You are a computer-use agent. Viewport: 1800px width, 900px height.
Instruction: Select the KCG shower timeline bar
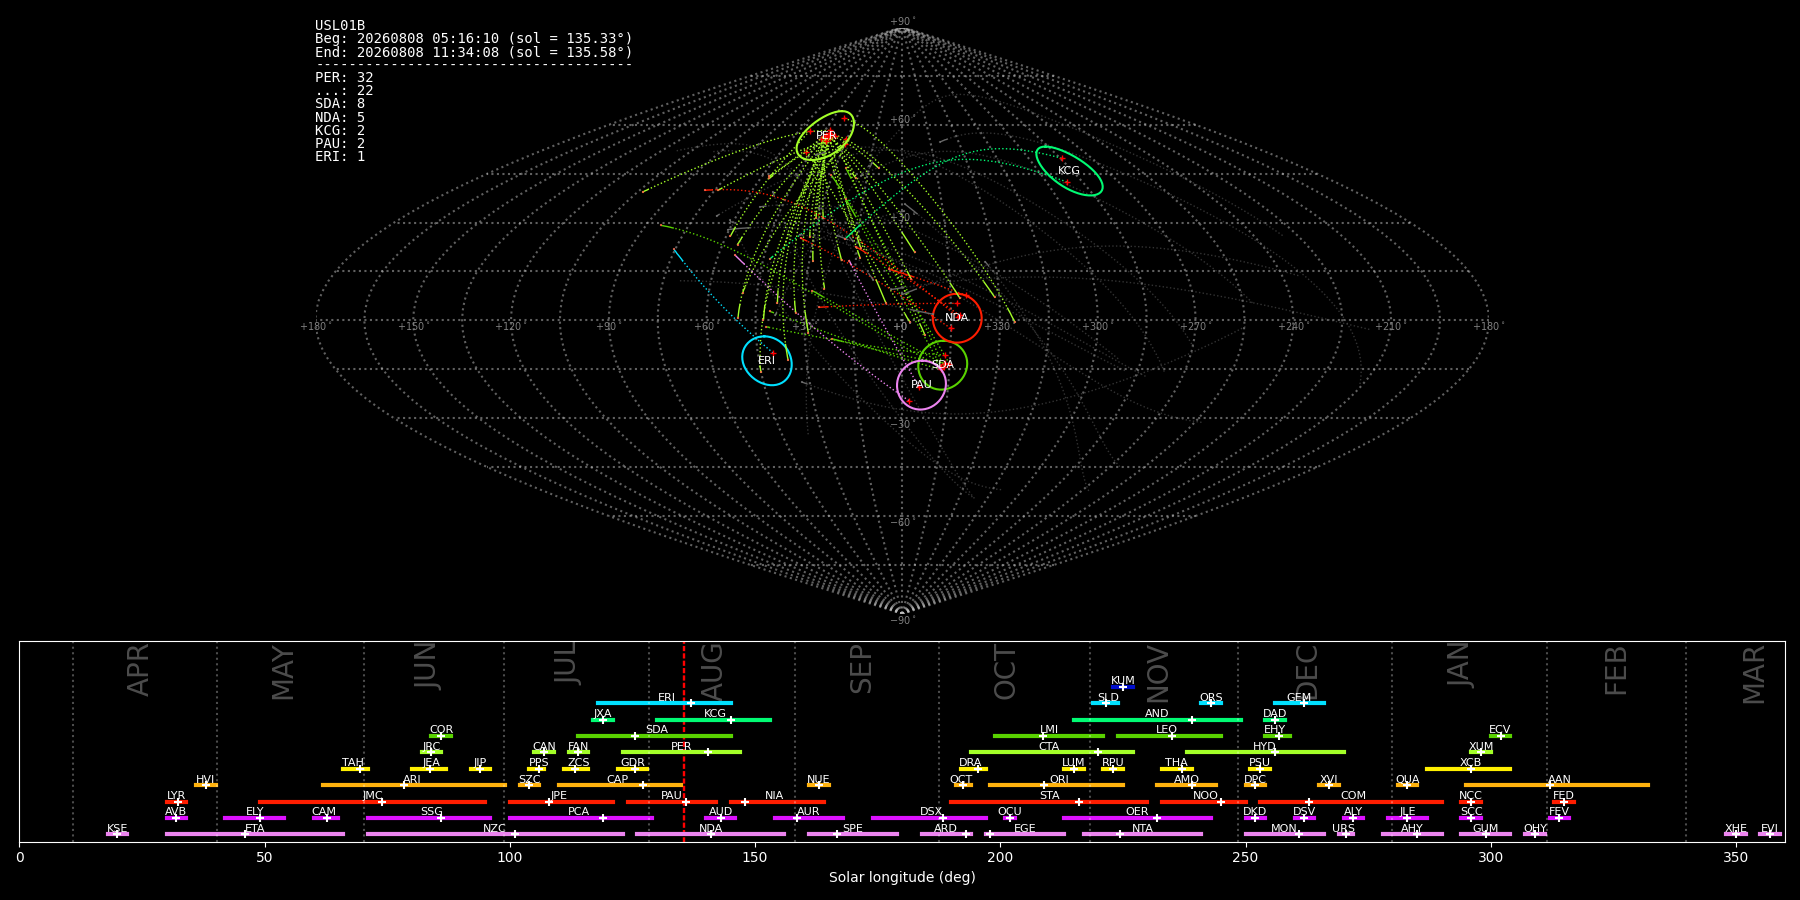[713, 720]
